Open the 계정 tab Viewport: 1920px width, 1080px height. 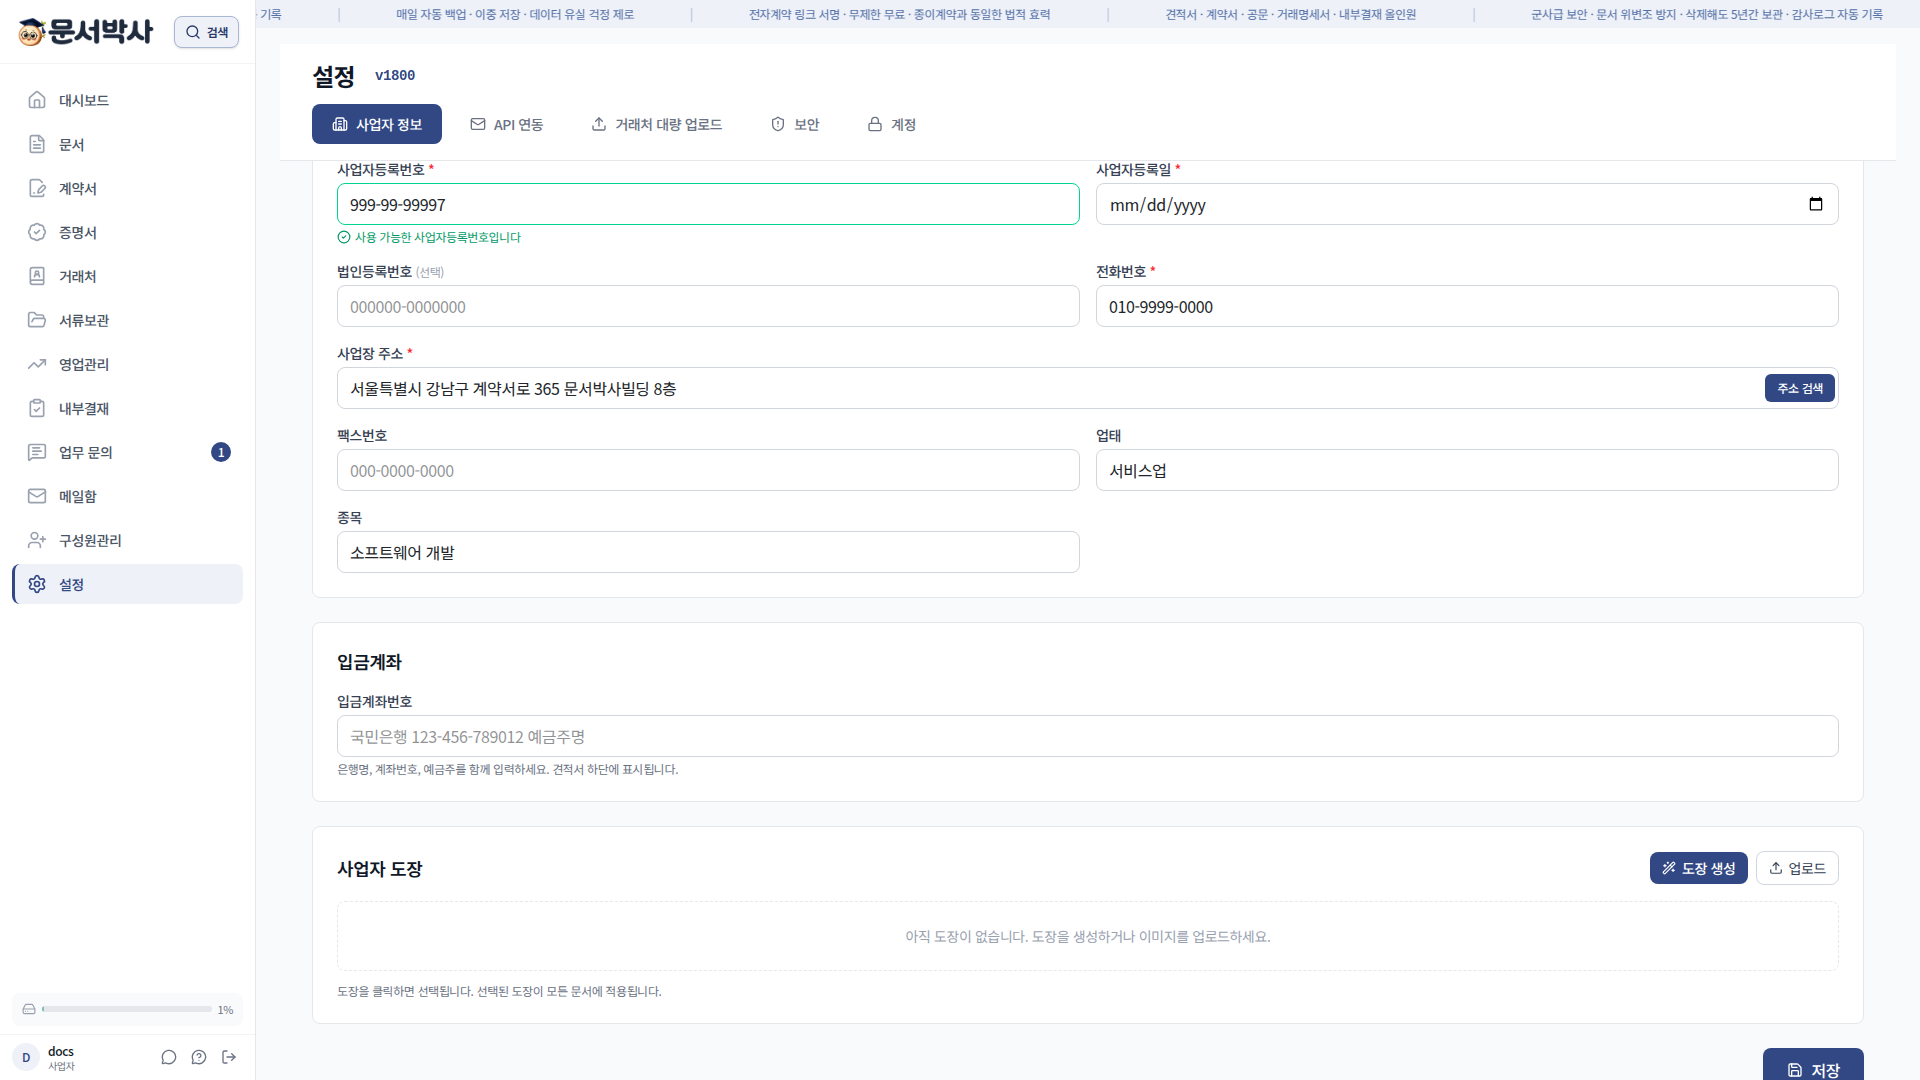point(892,124)
